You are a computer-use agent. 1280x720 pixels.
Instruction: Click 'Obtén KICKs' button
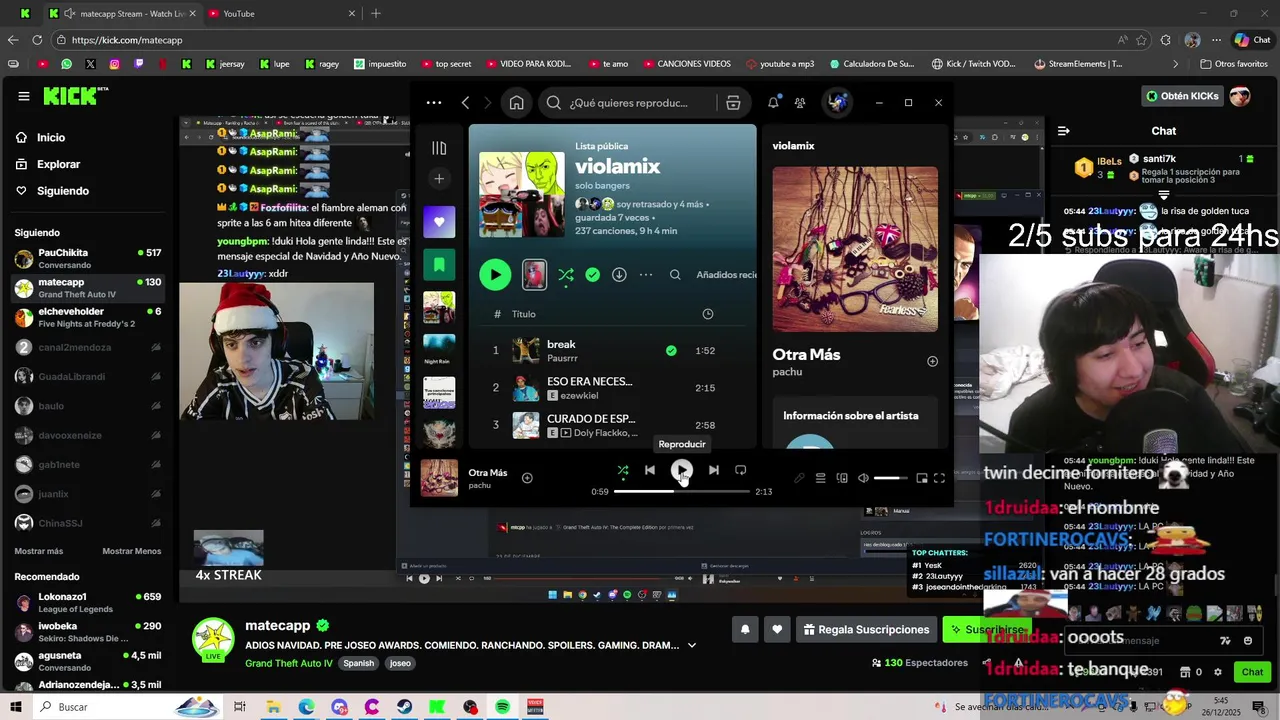(x=1182, y=96)
